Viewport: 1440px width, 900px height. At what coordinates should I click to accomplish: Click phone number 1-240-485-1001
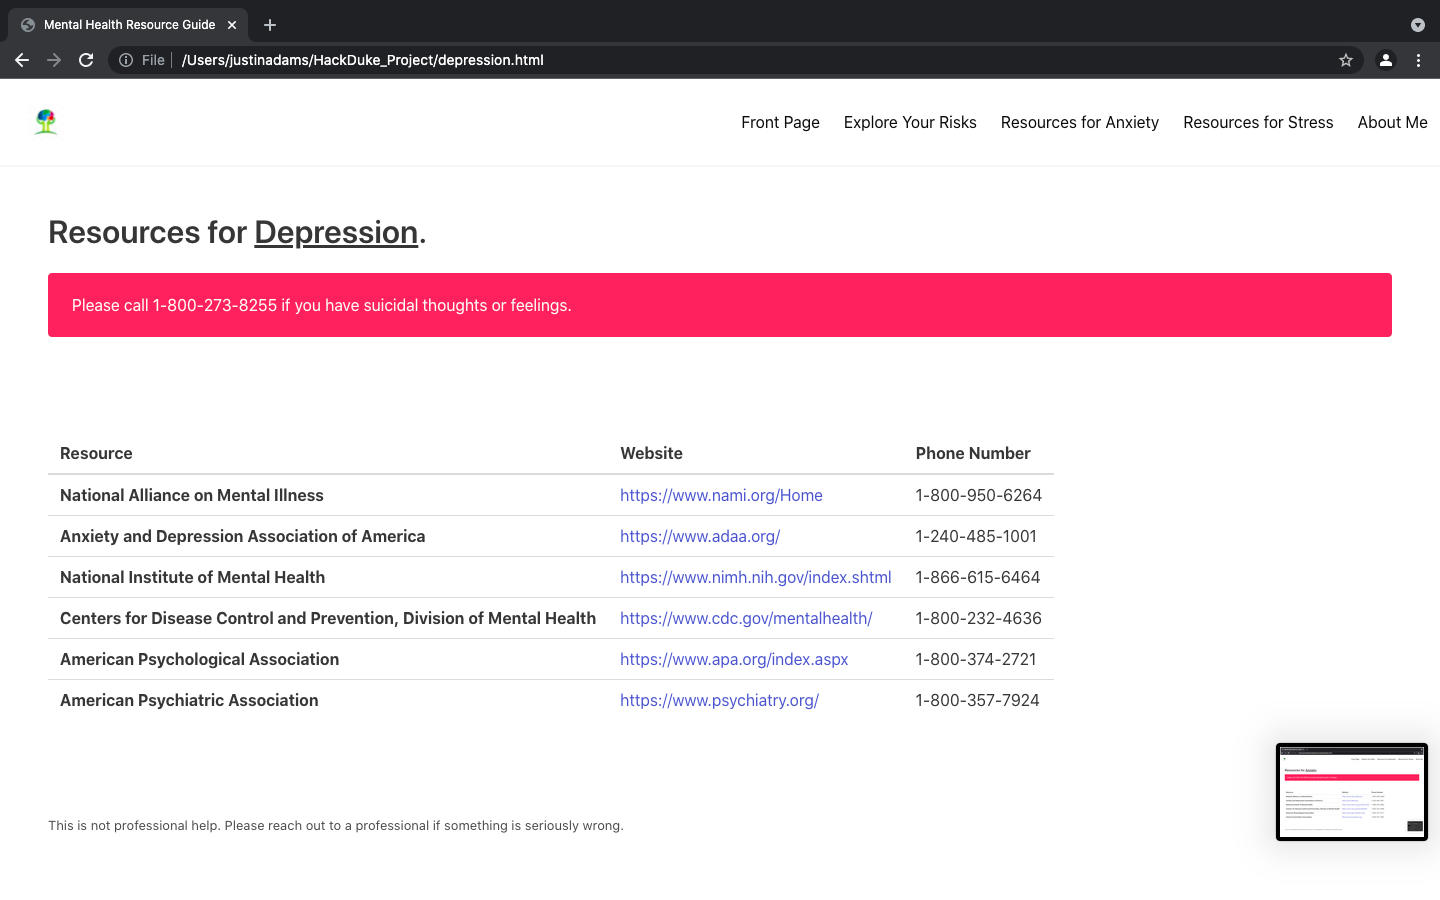pos(976,536)
